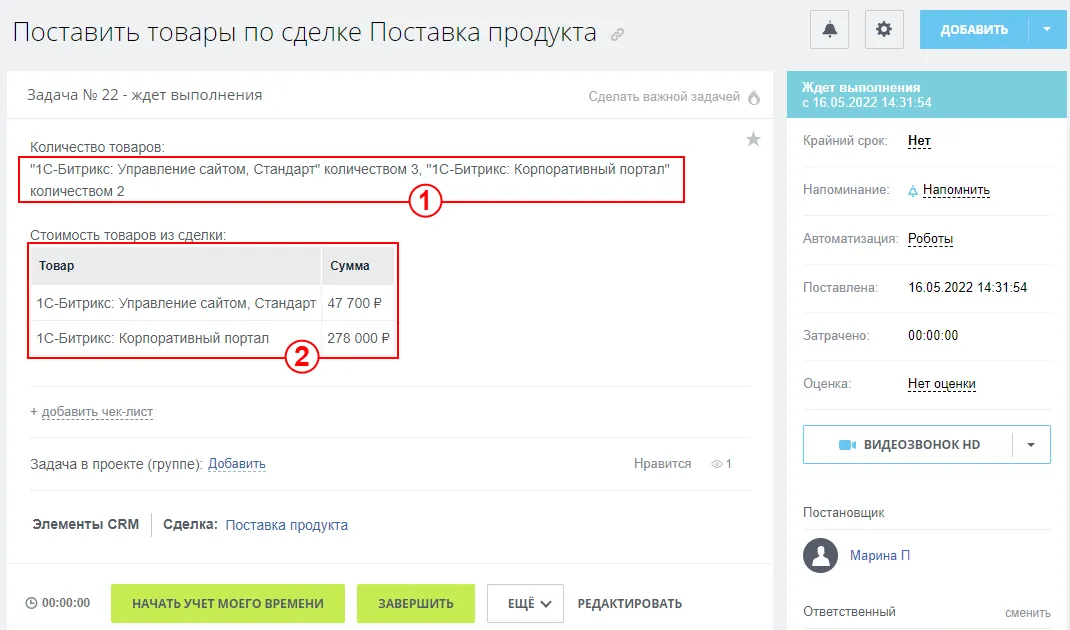1070x630 pixels.
Task: Click the 278 000 ₽ sum cell
Action: [358, 338]
